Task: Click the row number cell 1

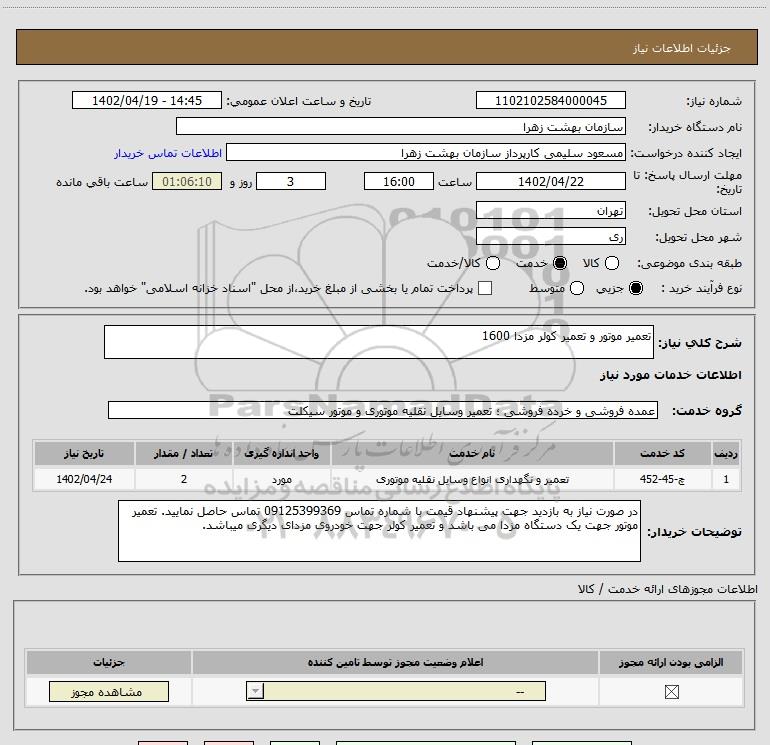Action: point(726,479)
